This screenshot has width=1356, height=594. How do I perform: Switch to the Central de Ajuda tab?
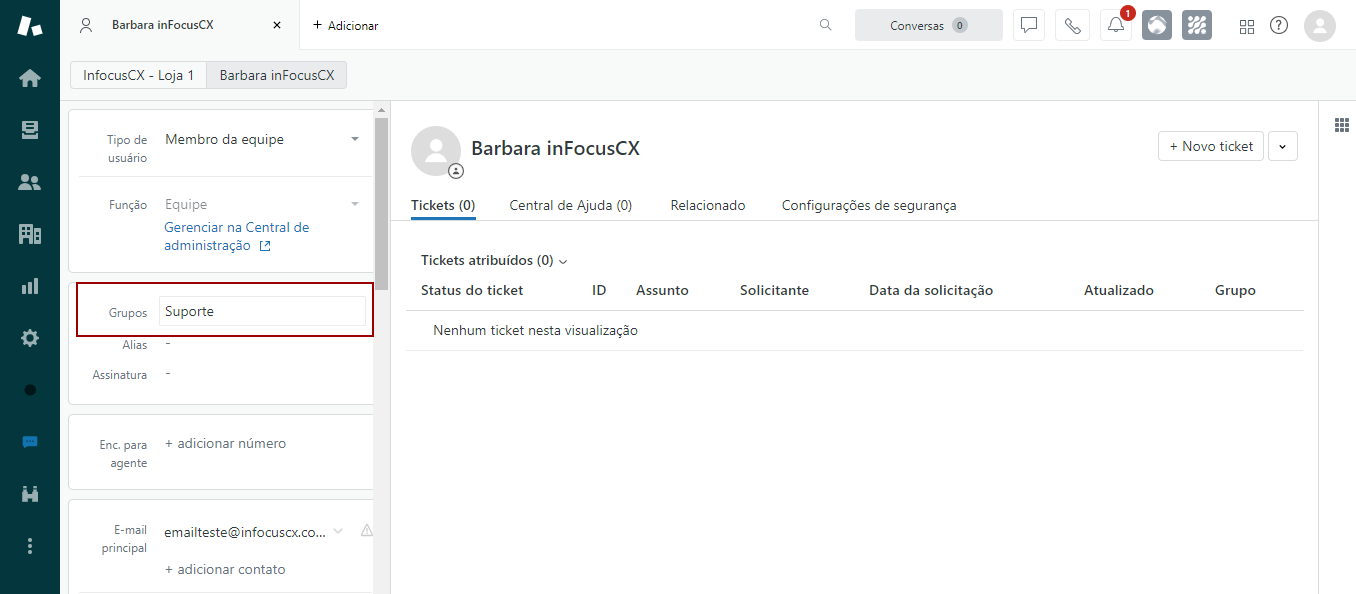tap(570, 205)
